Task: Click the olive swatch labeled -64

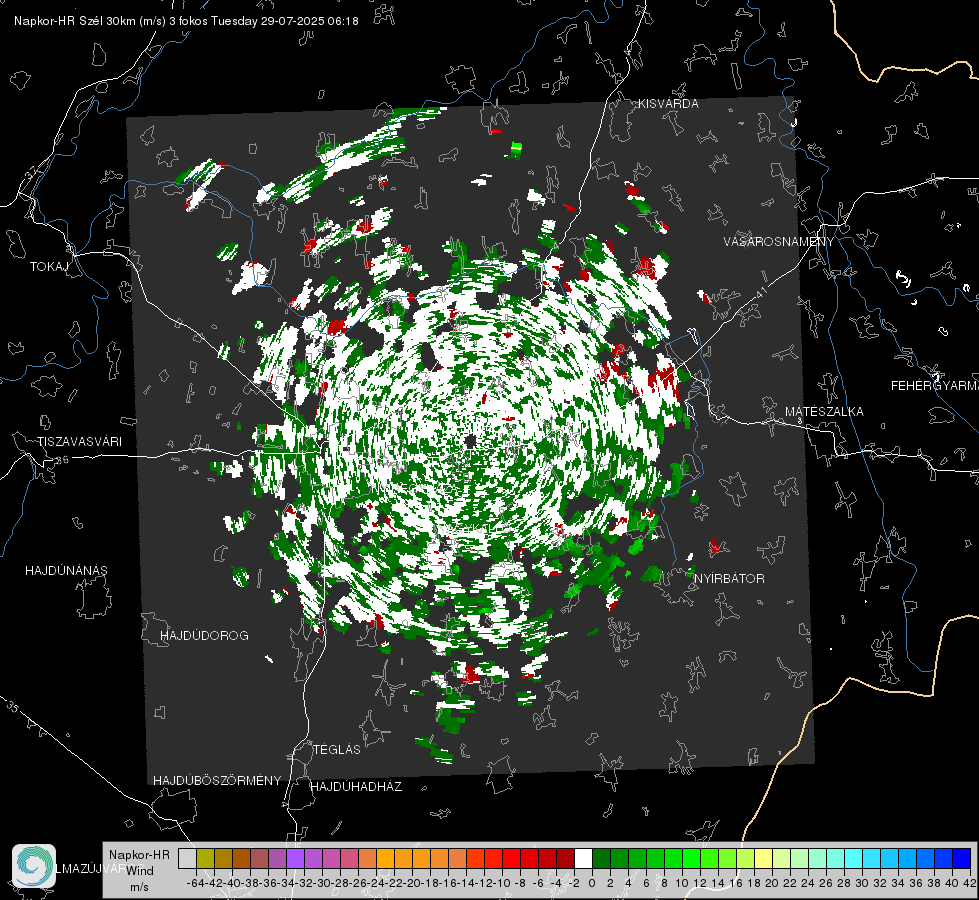Action: 205,858
